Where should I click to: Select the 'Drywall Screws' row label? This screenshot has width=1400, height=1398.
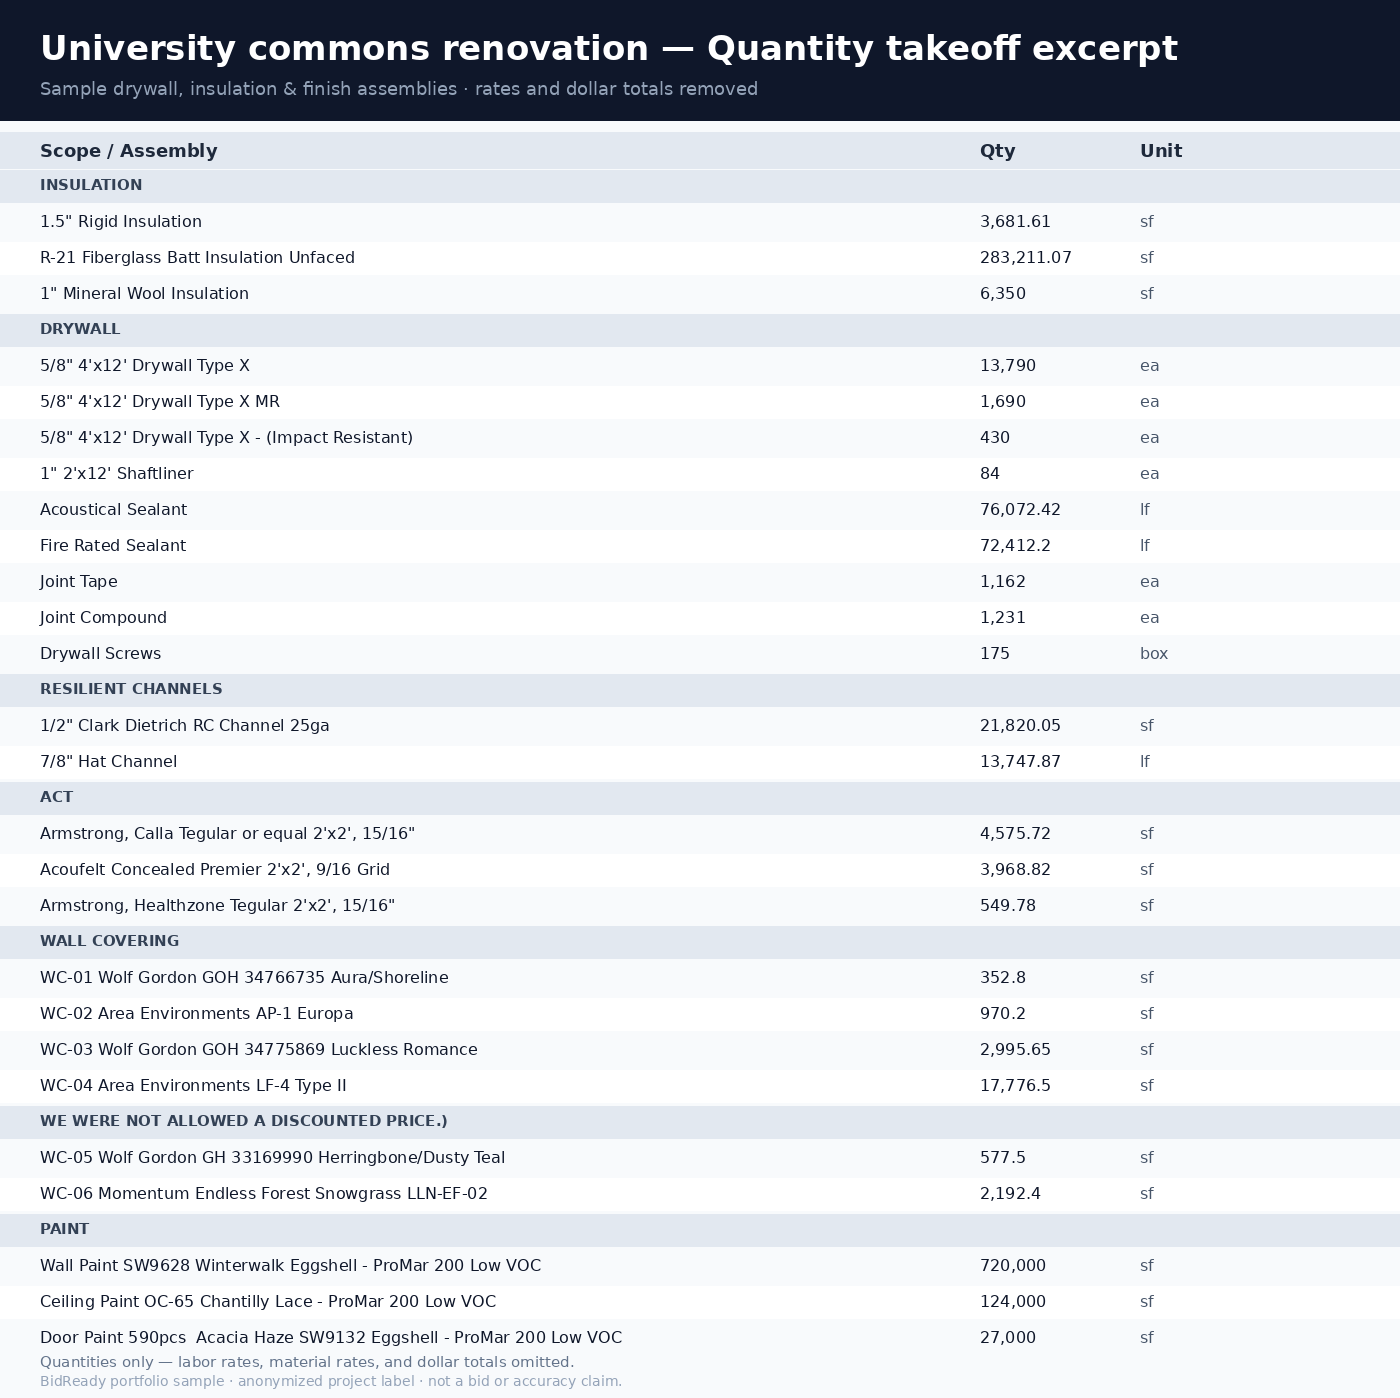pyautogui.click(x=100, y=654)
